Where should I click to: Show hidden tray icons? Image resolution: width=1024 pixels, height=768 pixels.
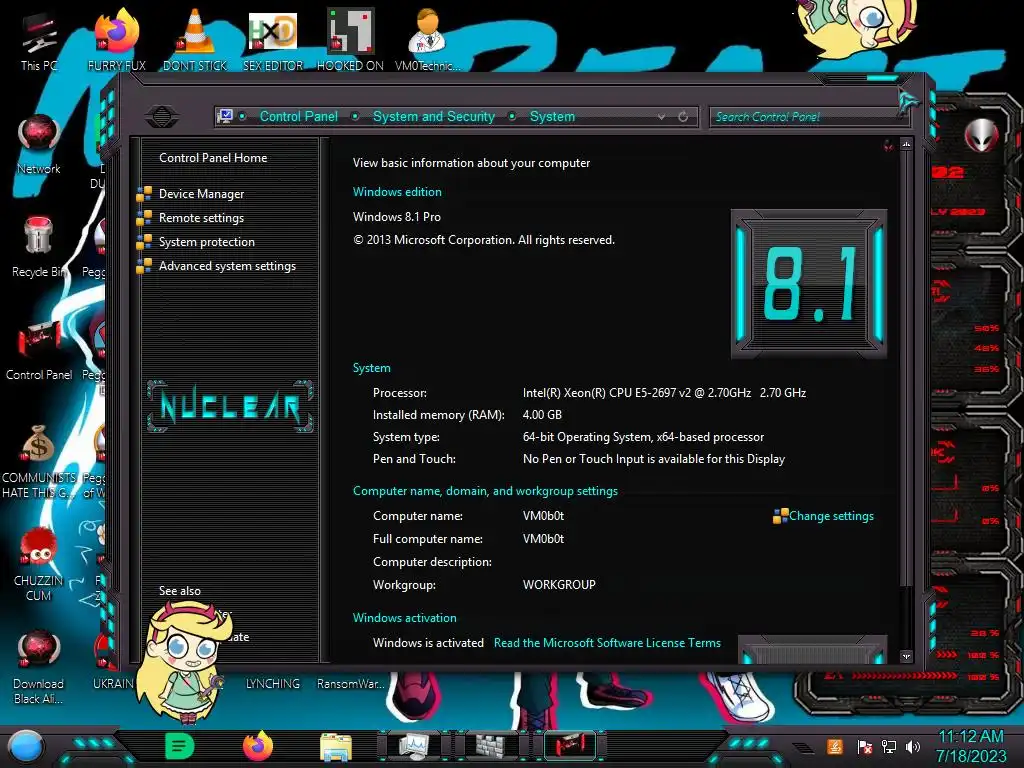pos(804,748)
